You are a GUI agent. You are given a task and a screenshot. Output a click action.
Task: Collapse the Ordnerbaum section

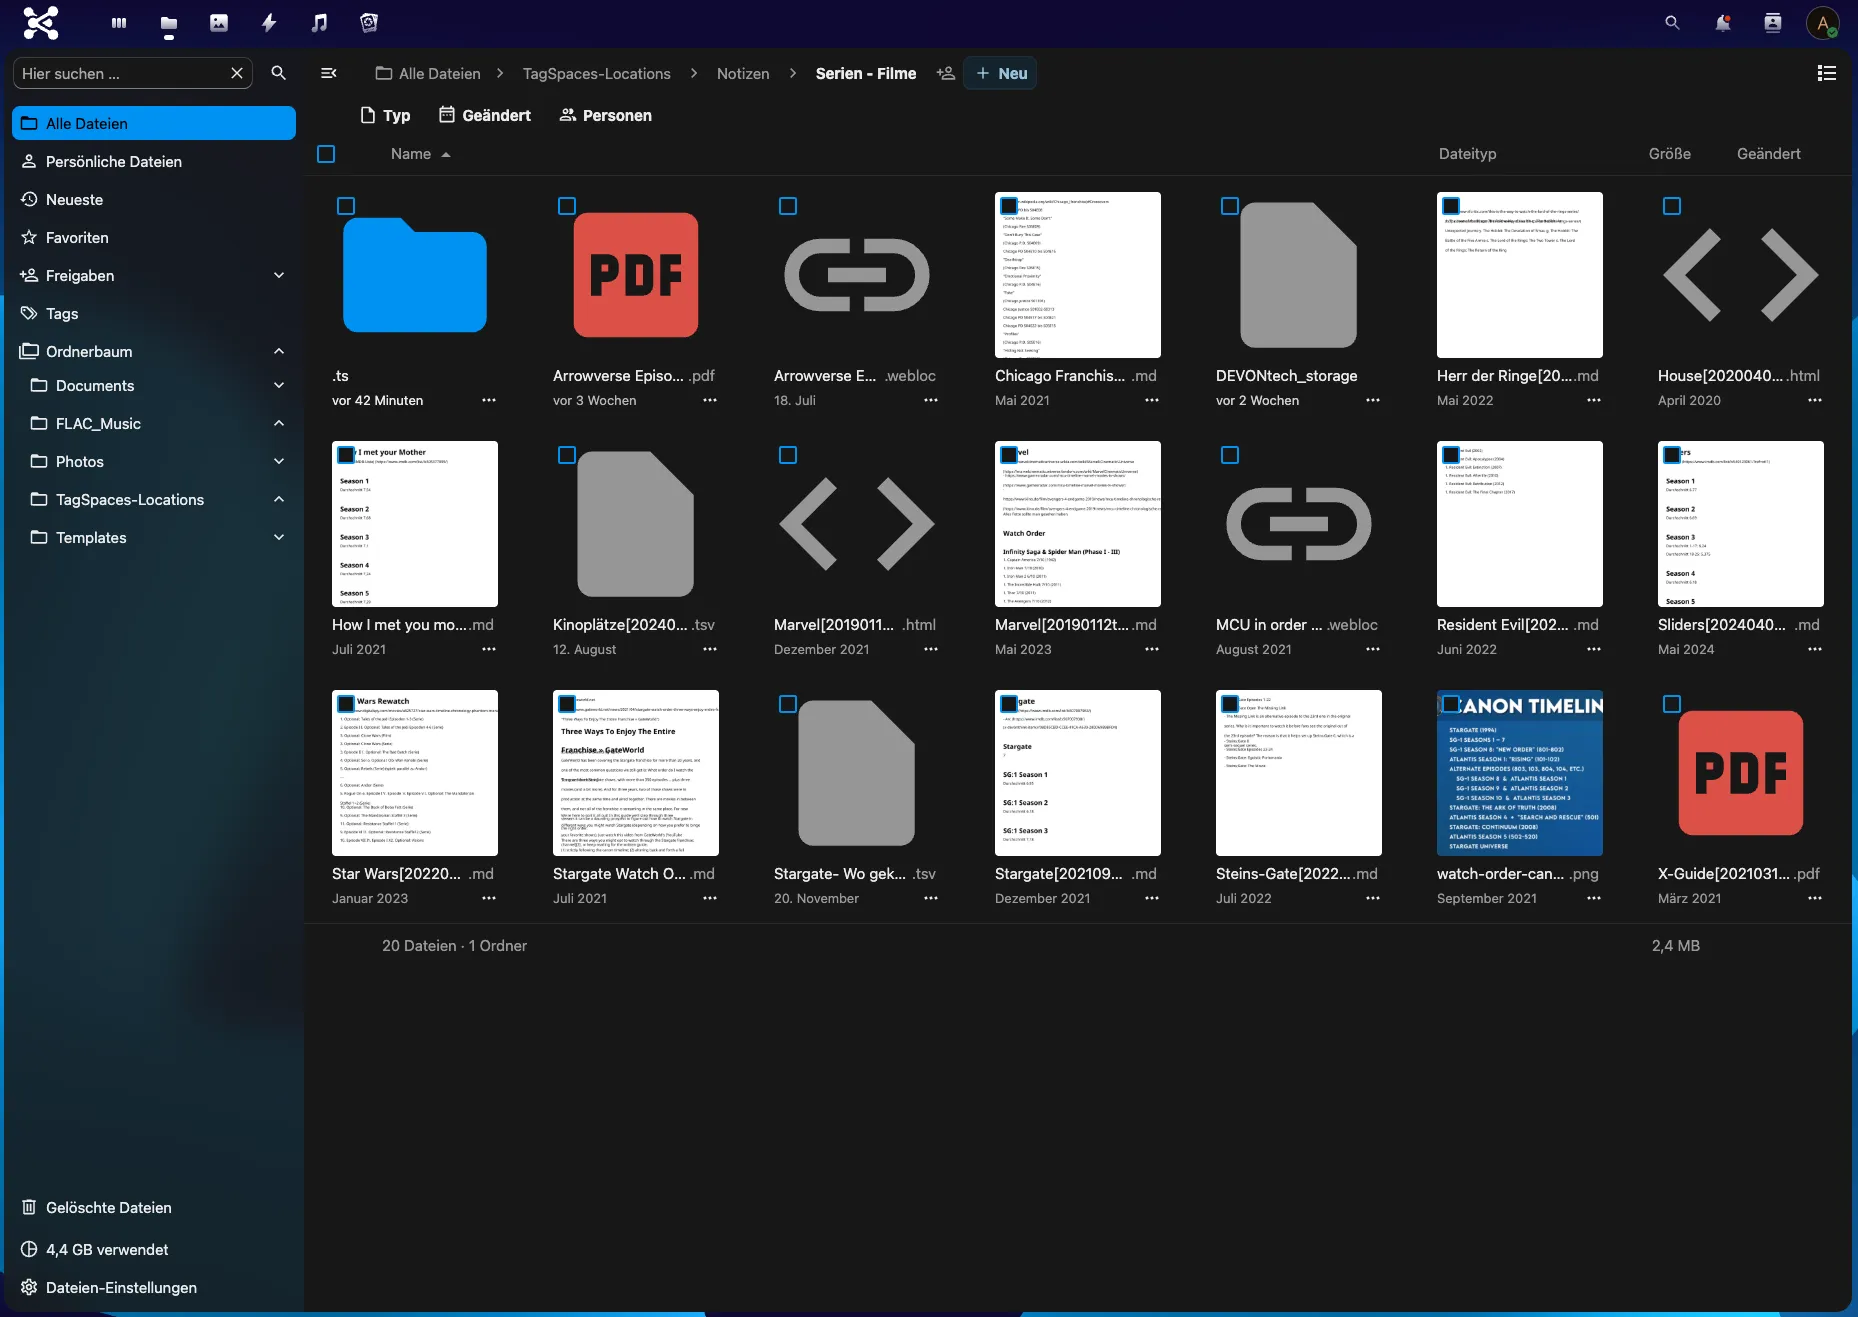[x=278, y=351]
